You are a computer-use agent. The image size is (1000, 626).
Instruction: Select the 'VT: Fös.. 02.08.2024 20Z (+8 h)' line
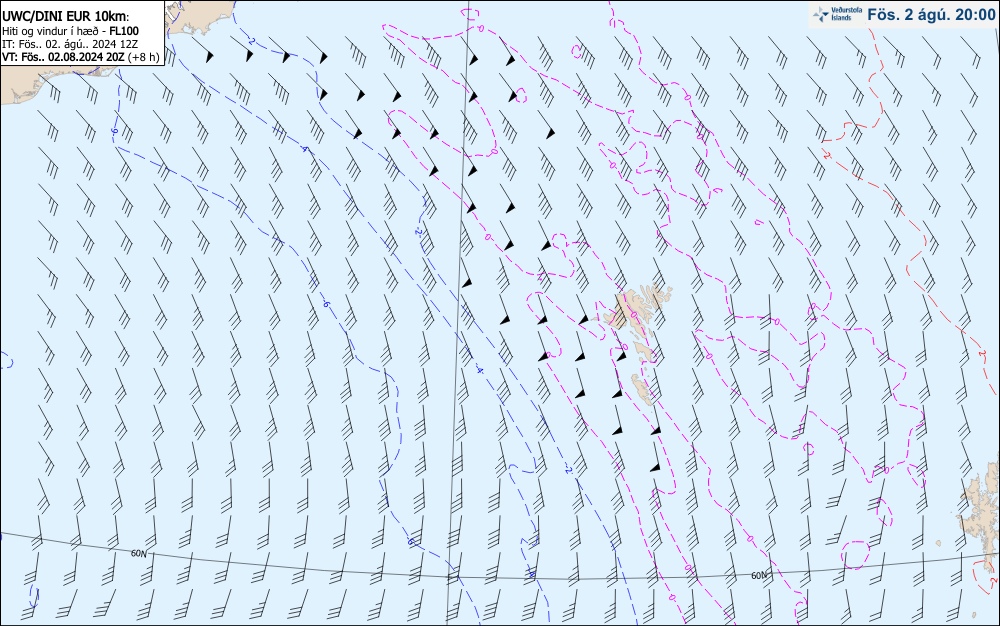point(80,57)
